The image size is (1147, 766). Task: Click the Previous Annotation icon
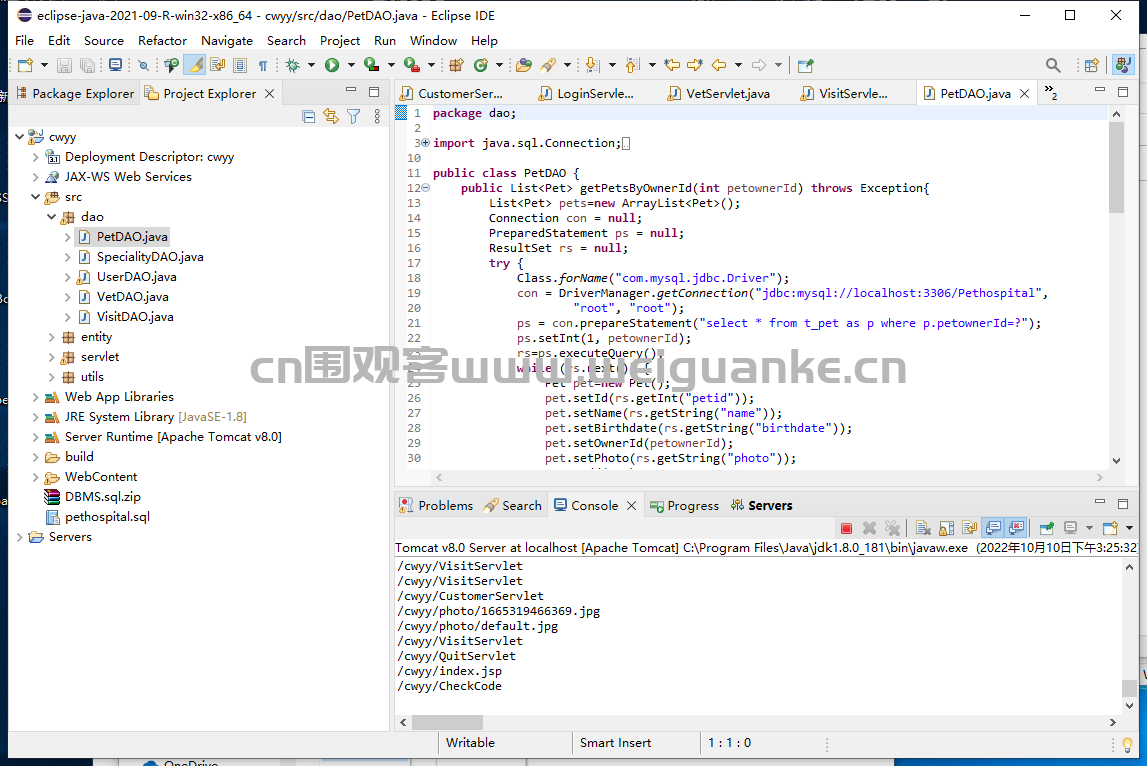coord(633,65)
